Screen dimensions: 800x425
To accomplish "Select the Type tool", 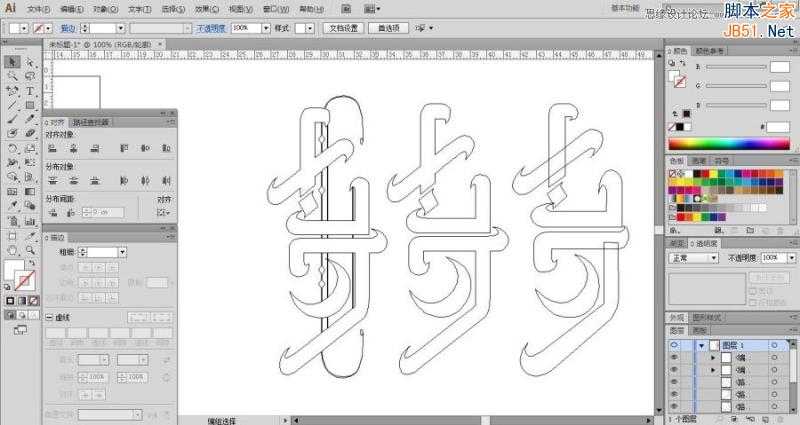I will [30, 91].
